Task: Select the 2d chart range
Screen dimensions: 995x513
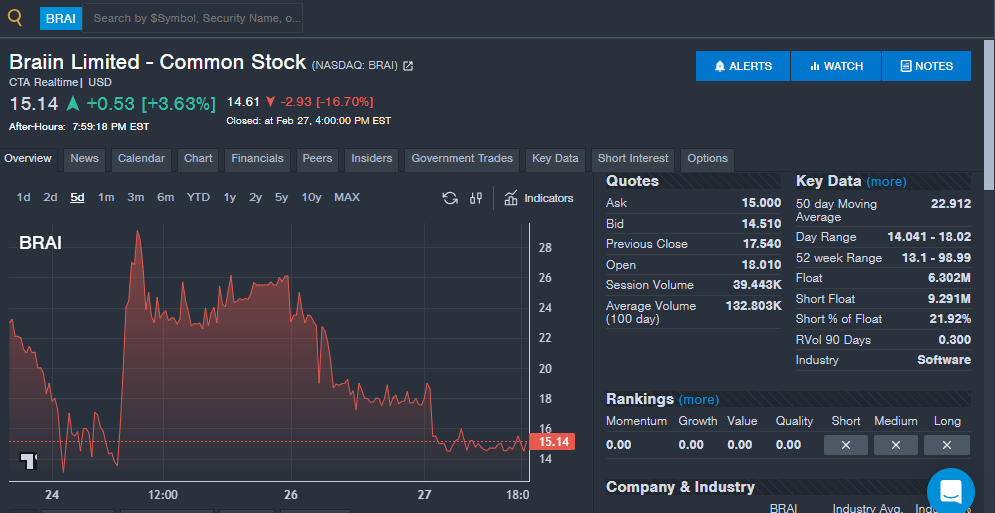Action: click(50, 197)
